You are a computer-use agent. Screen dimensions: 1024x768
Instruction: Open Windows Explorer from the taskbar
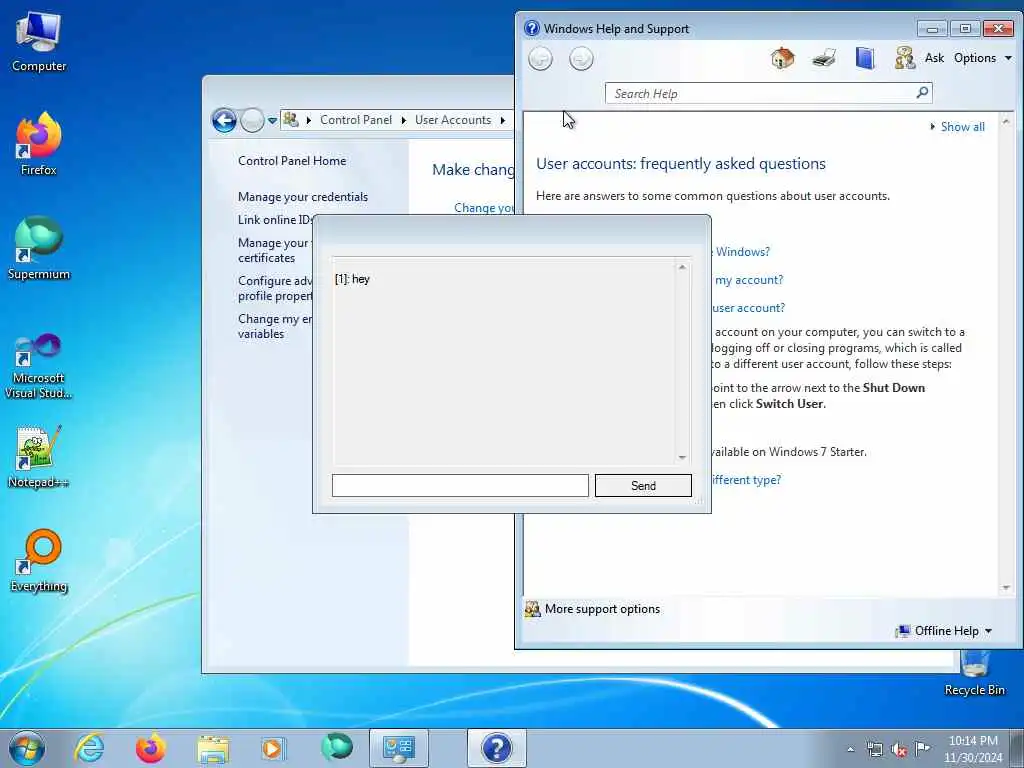[x=213, y=748]
